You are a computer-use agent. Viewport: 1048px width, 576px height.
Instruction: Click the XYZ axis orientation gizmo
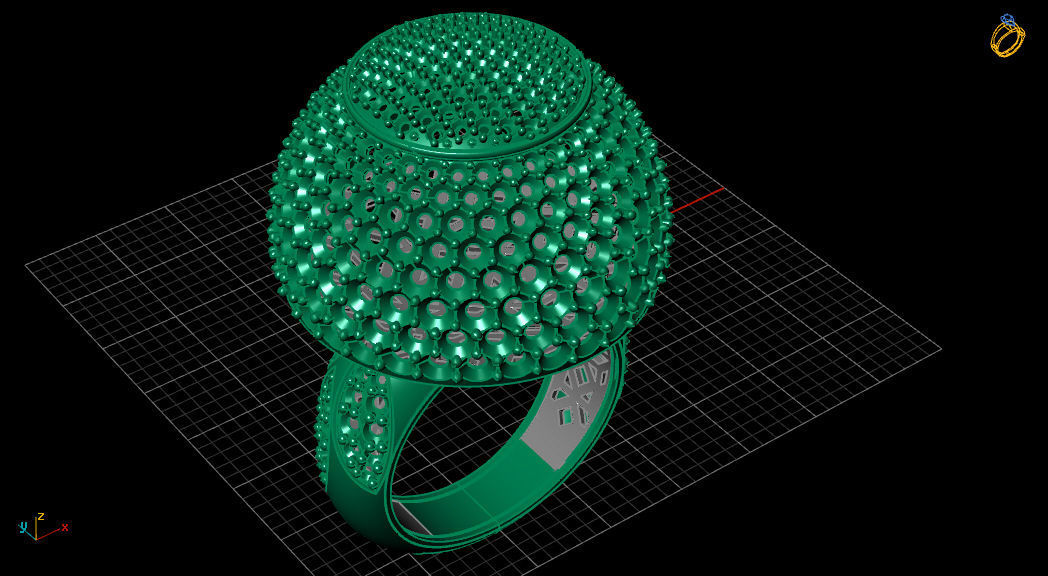coord(43,526)
